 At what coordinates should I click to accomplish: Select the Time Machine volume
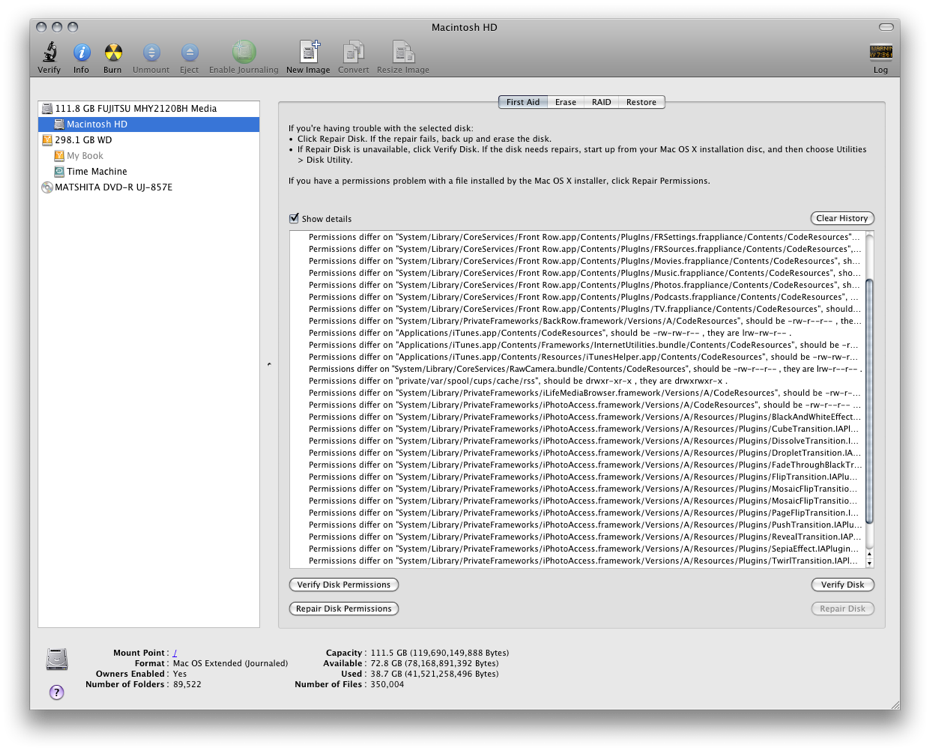click(x=149, y=171)
